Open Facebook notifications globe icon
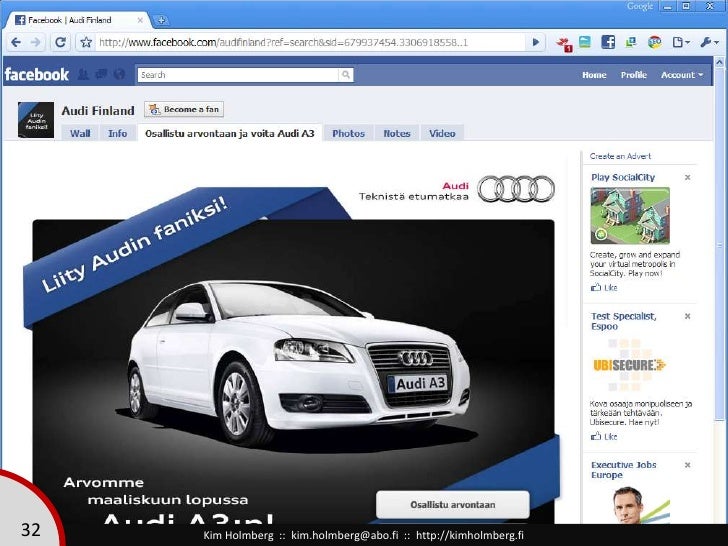Viewport: 728px width, 546px height. point(119,75)
